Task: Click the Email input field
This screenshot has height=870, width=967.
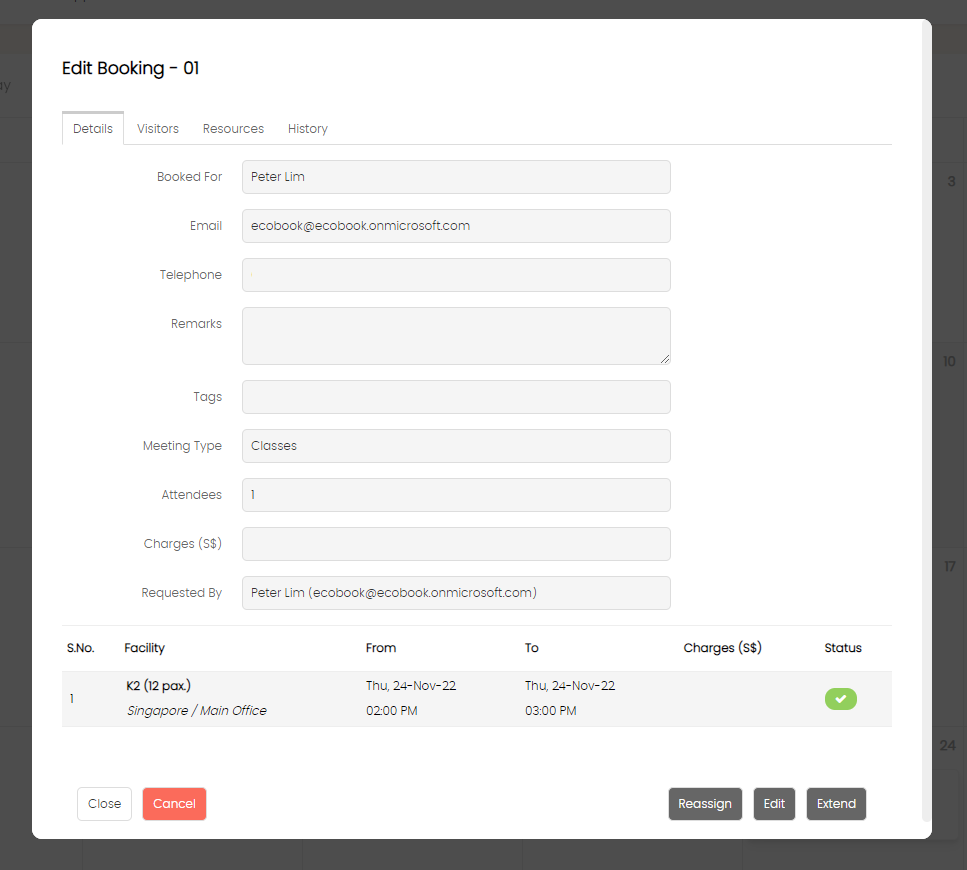Action: [456, 226]
